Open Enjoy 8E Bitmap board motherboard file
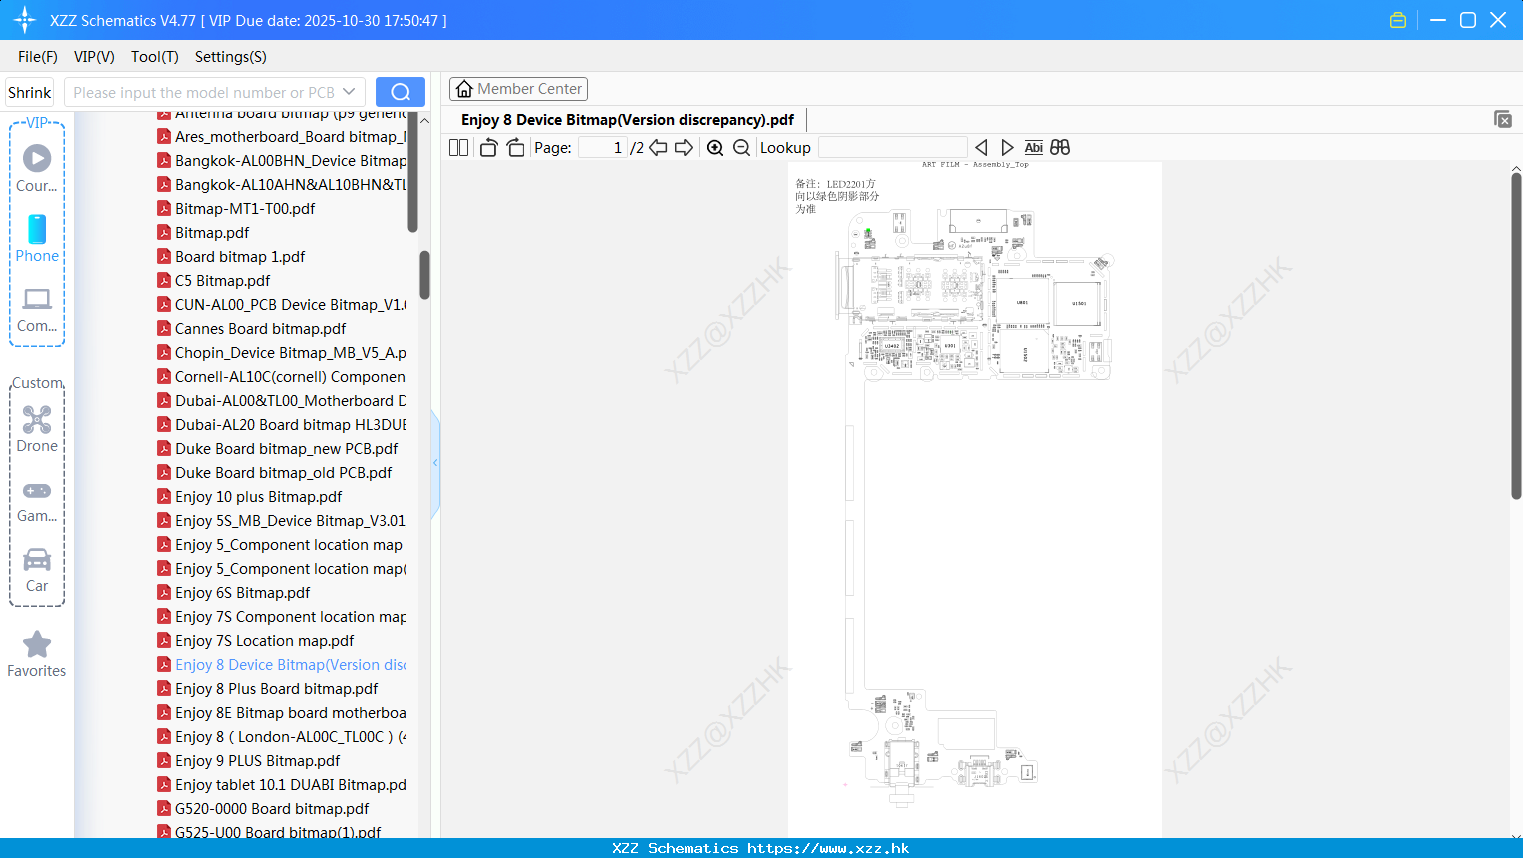The width and height of the screenshot is (1523, 858). point(281,713)
